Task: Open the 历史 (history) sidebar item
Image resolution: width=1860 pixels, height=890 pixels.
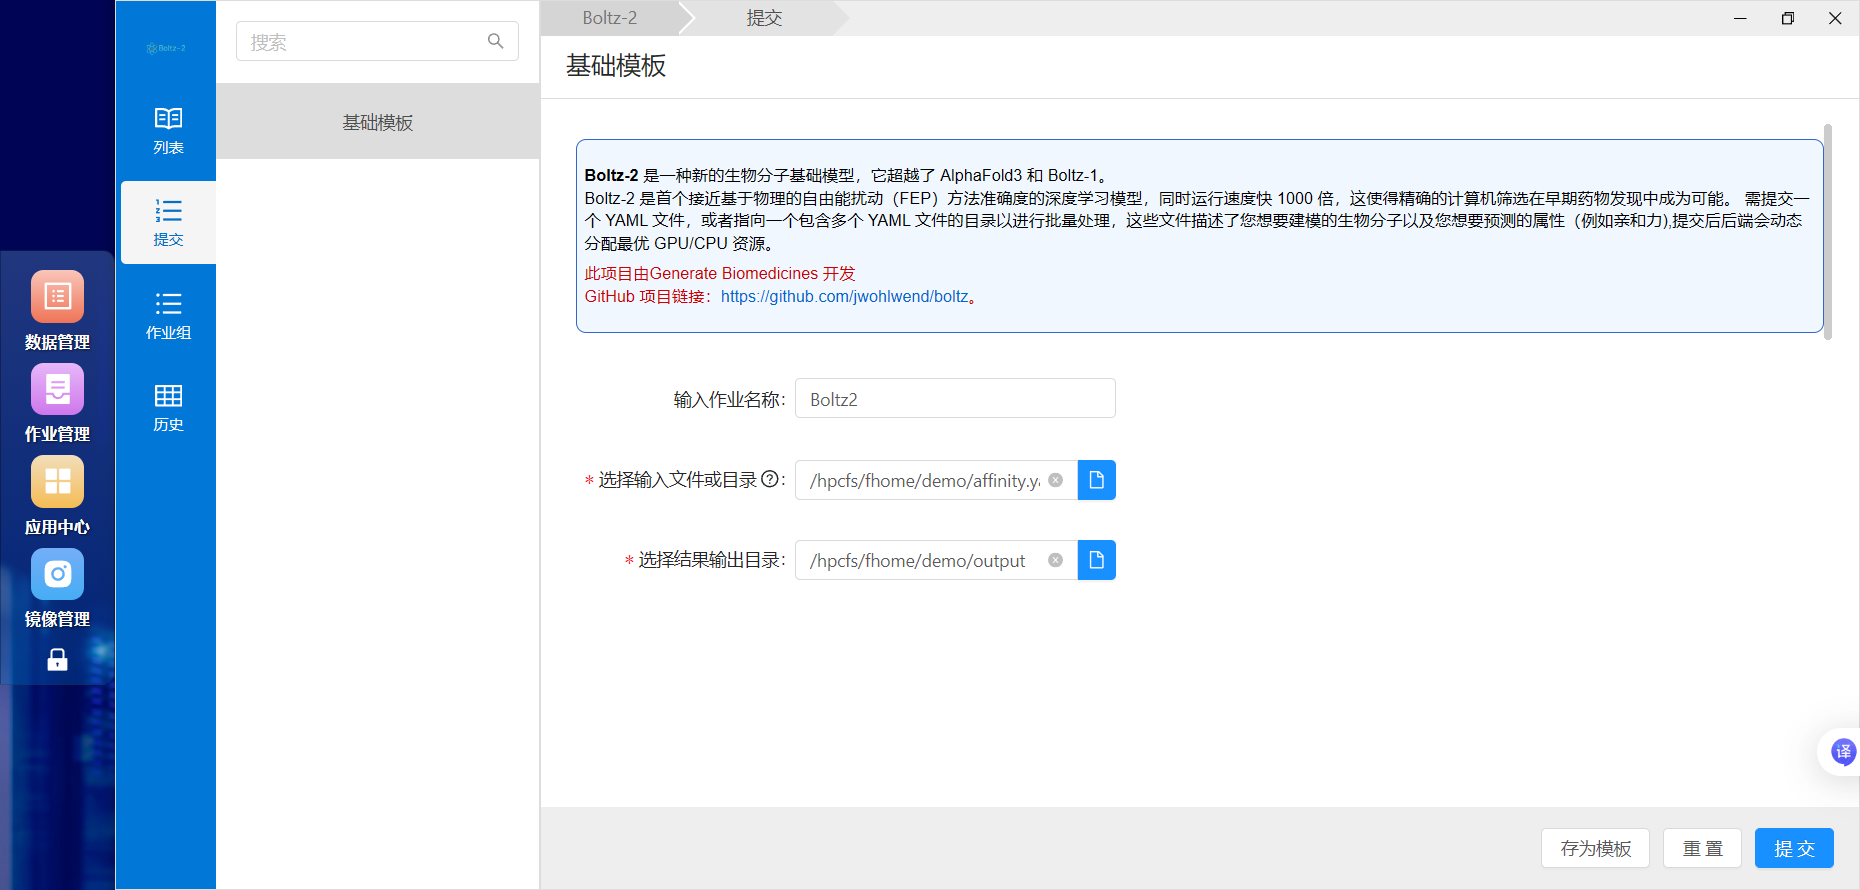Action: [168, 408]
